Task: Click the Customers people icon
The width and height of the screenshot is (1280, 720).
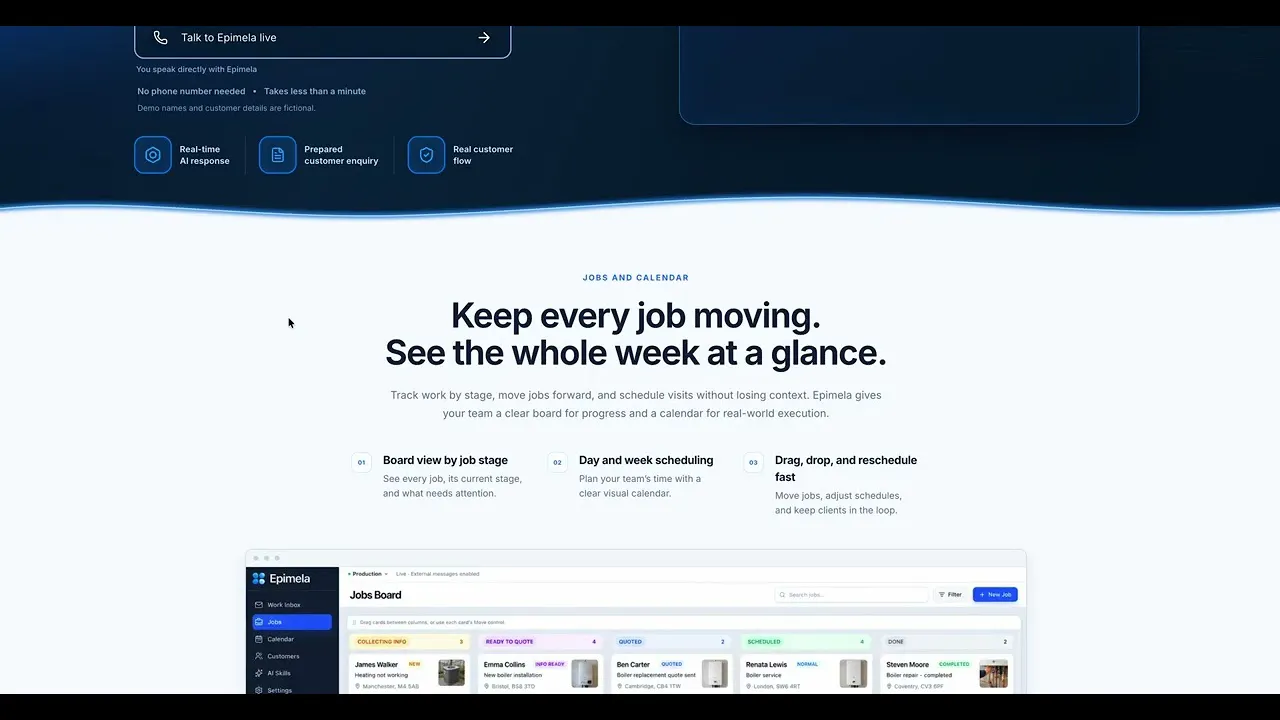Action: (259, 656)
